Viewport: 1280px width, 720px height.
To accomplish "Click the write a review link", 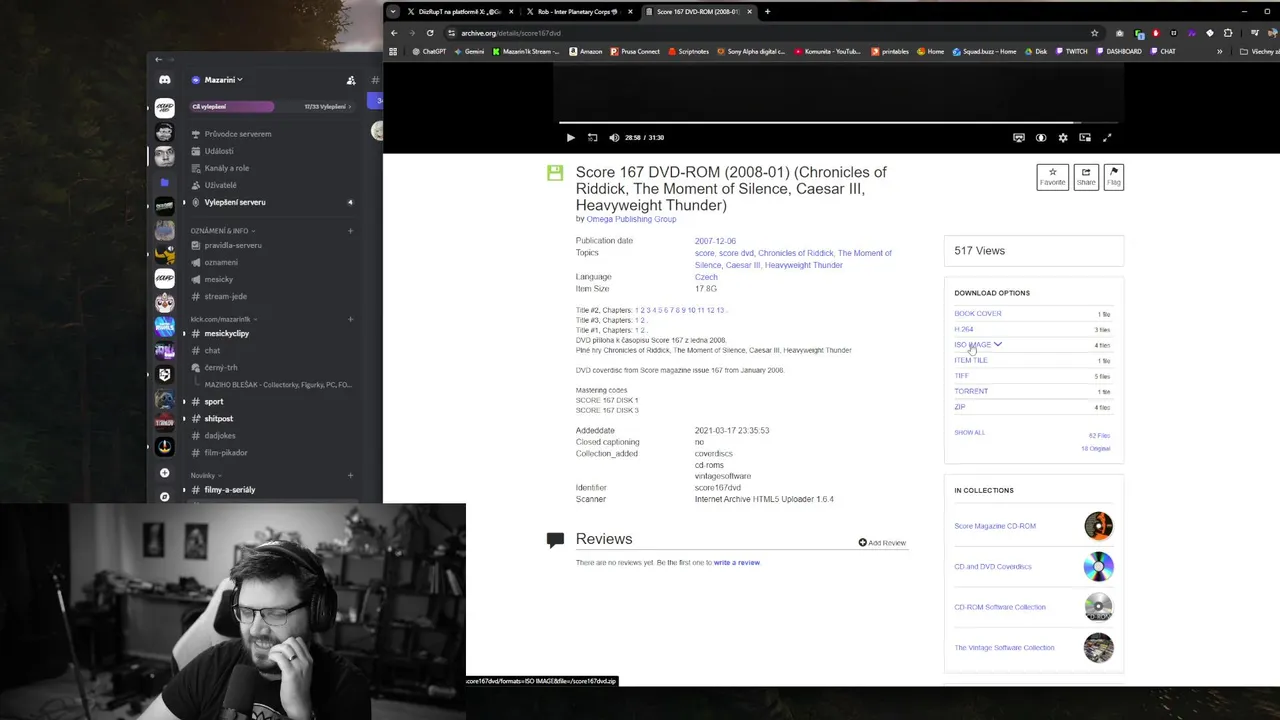I will [737, 563].
